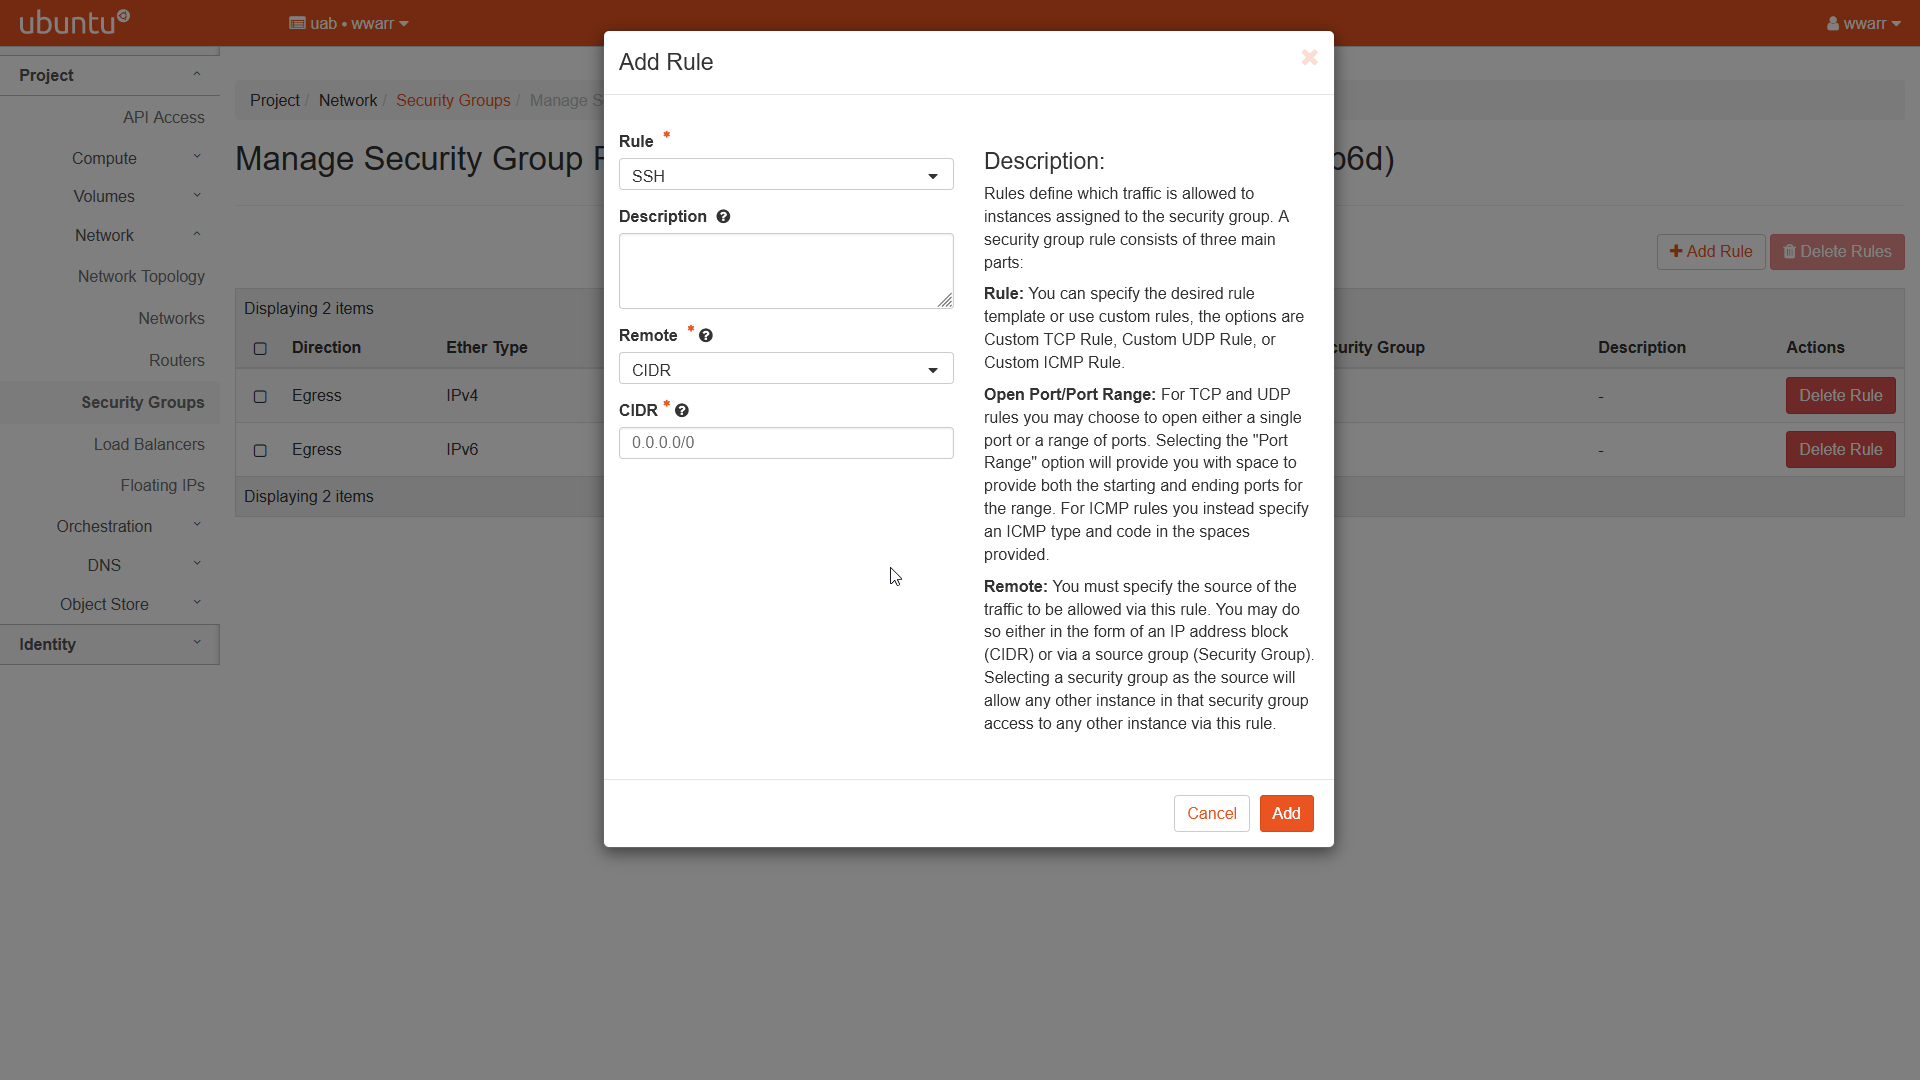Open Routers in sidebar

point(176,360)
